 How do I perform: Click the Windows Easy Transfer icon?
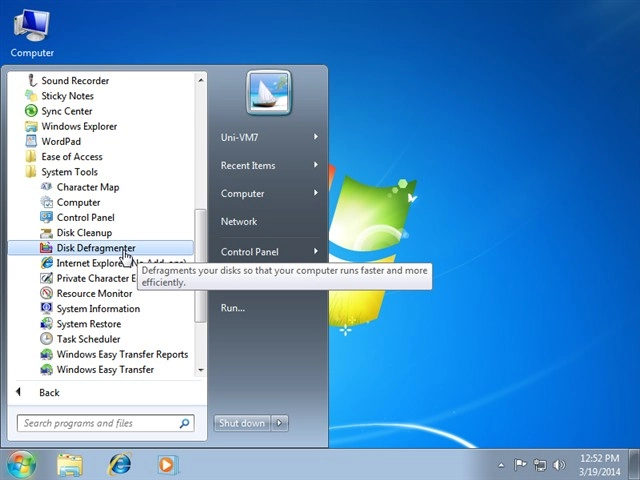click(x=46, y=369)
